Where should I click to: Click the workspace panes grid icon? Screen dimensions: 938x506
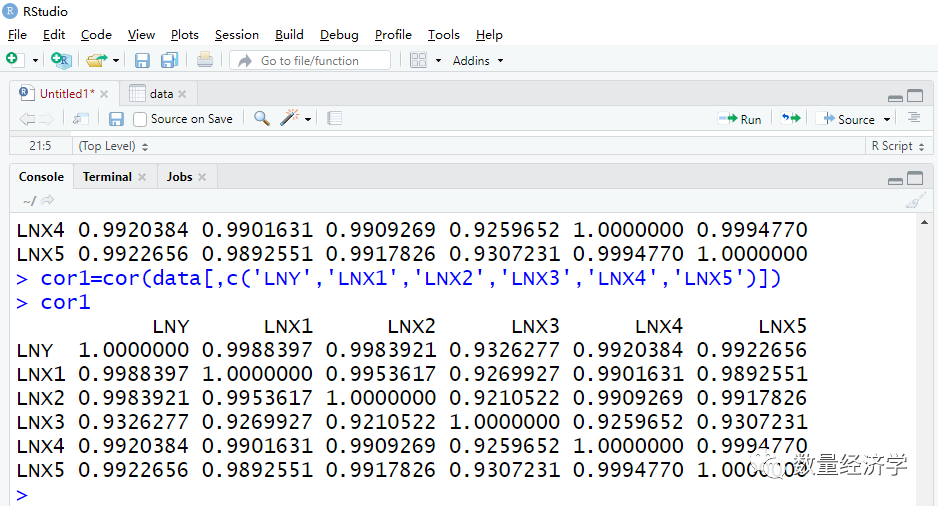tap(418, 60)
